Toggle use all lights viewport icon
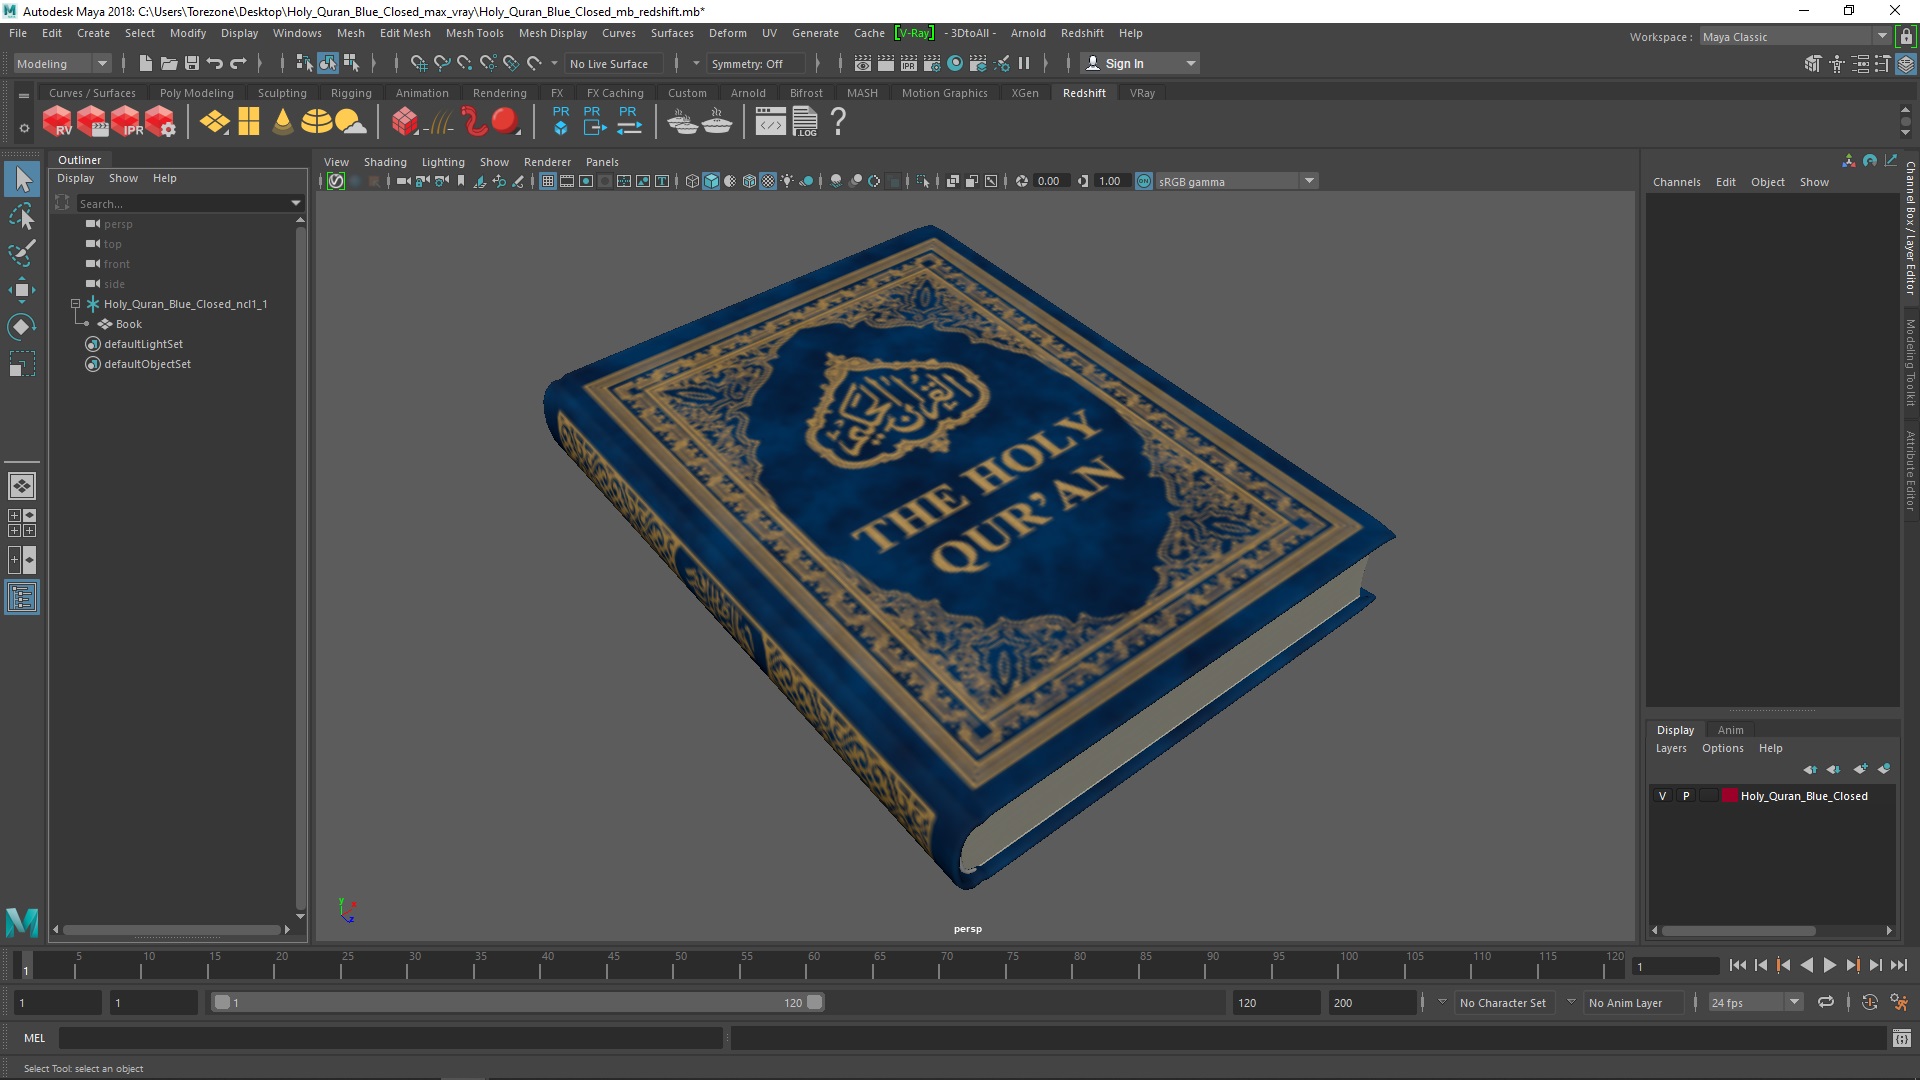 pos(787,181)
